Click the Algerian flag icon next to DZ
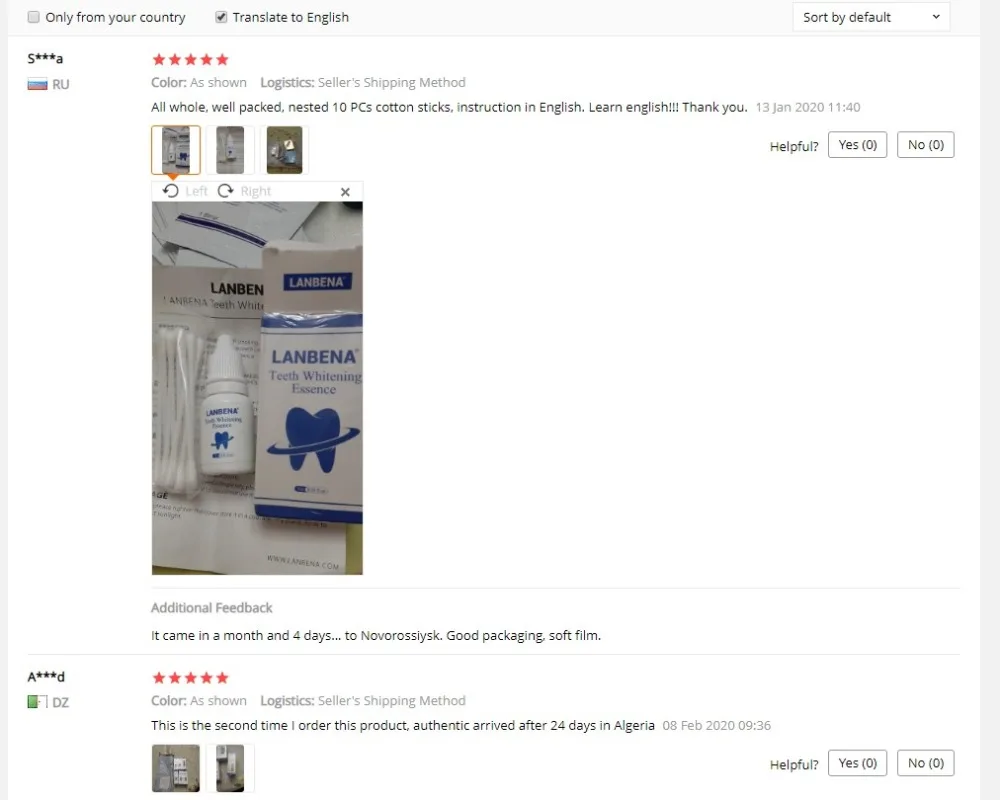 pos(38,702)
